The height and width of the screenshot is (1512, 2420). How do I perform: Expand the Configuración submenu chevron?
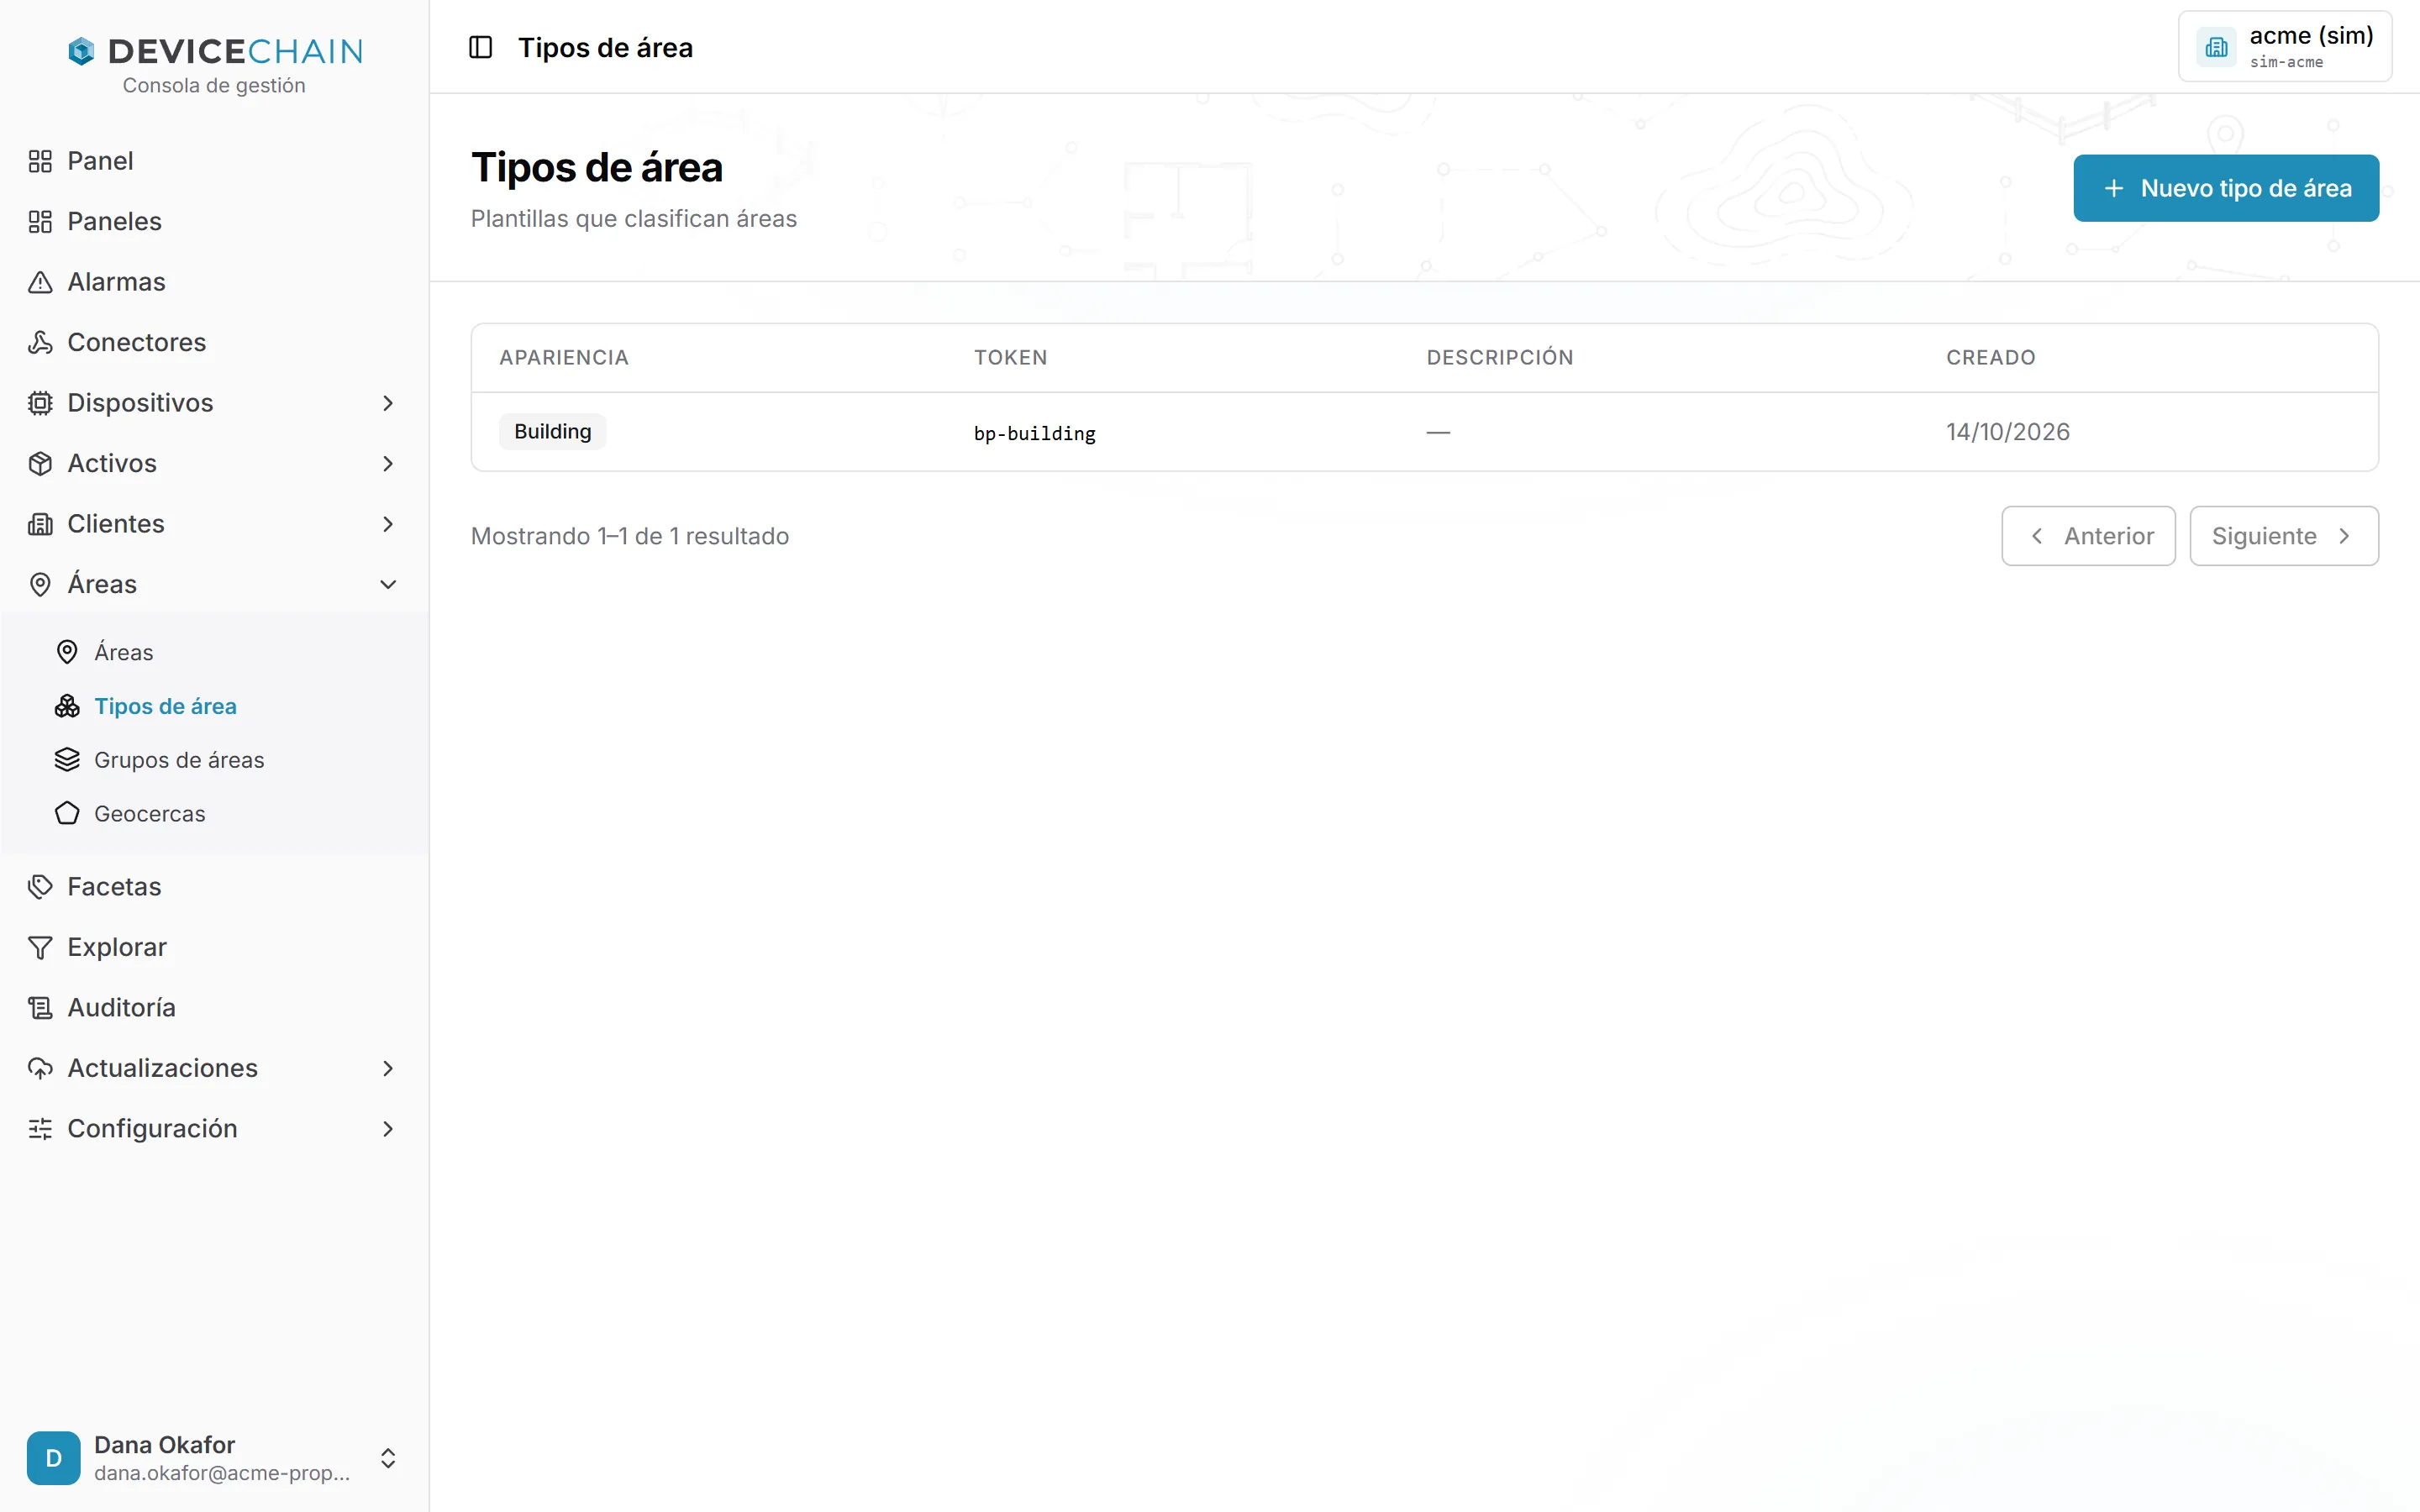click(x=388, y=1129)
